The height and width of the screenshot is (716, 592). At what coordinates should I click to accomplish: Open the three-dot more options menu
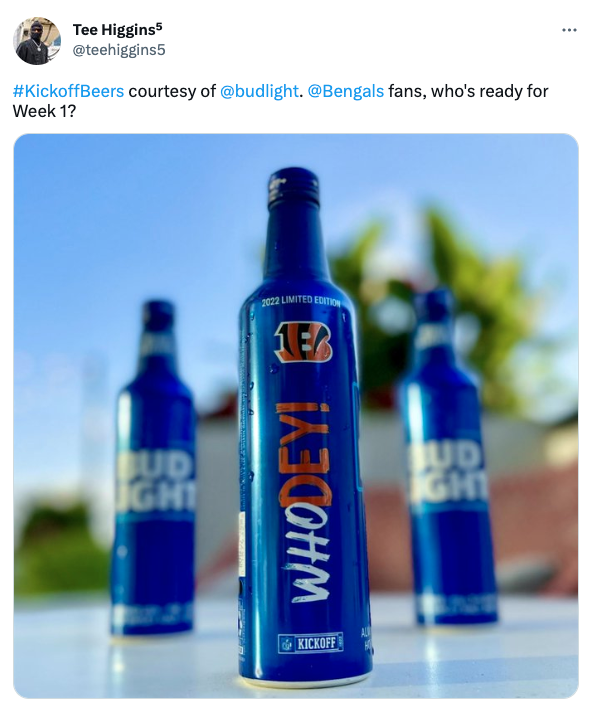(x=569, y=30)
